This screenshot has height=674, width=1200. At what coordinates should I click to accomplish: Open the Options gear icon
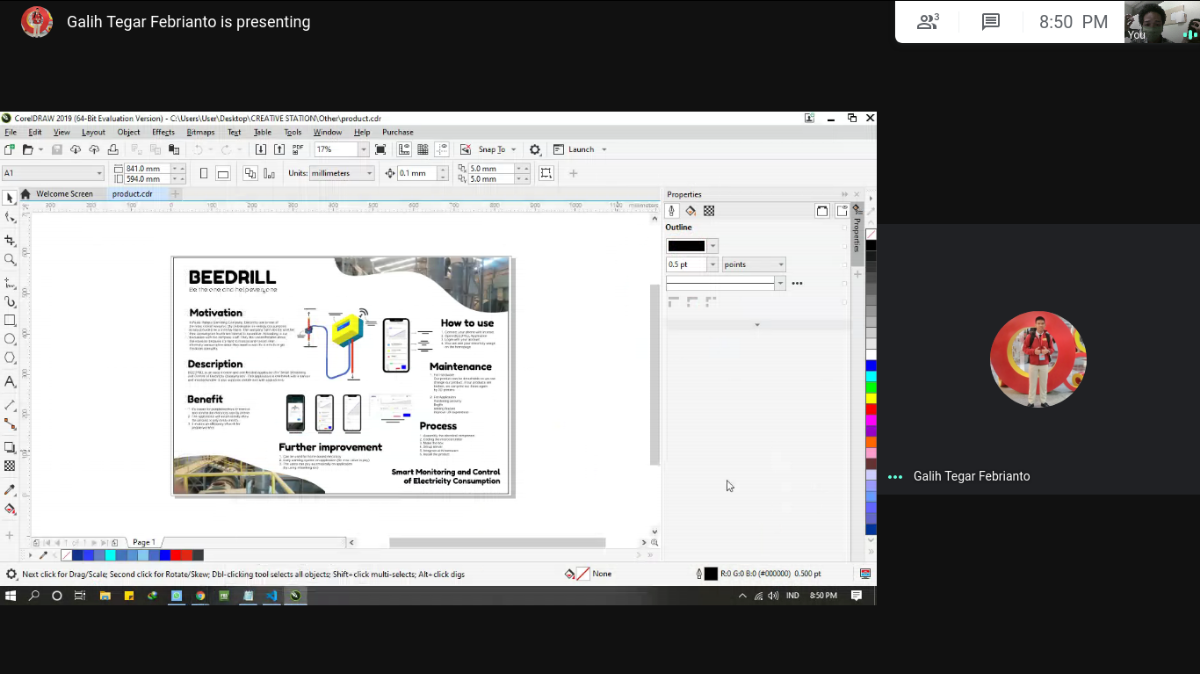[x=535, y=150]
